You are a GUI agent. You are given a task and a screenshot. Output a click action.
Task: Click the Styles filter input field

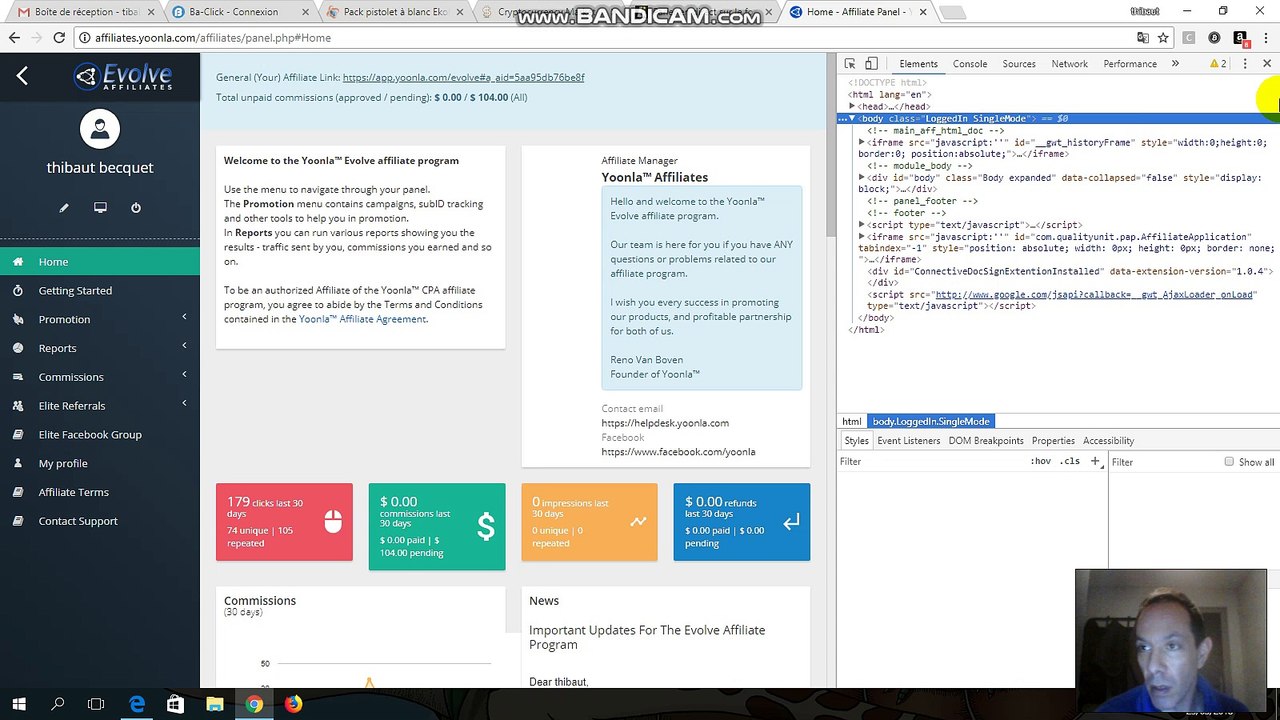(x=930, y=461)
